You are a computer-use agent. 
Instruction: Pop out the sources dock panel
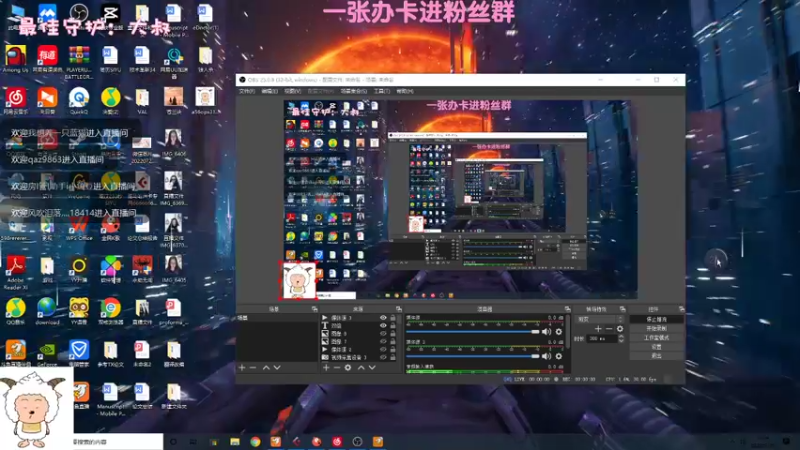tap(398, 309)
